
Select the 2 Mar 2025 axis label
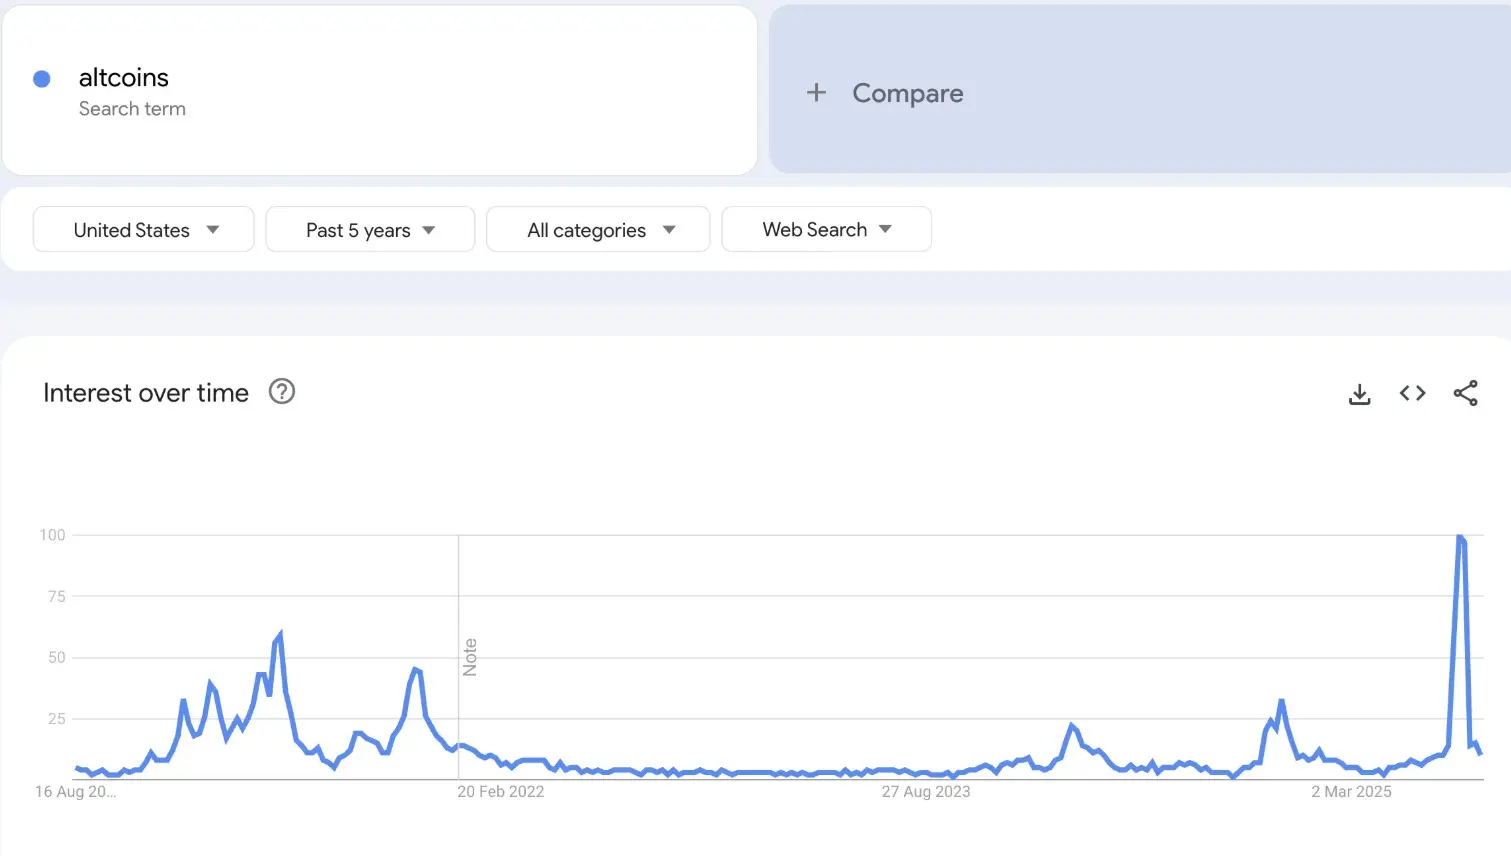pyautogui.click(x=1351, y=792)
